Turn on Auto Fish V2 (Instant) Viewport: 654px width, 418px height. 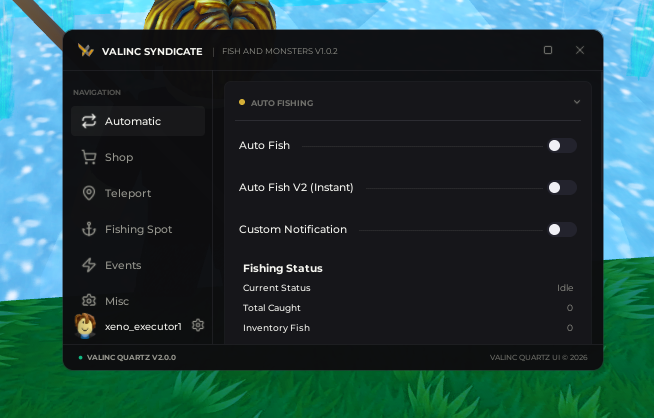click(x=562, y=188)
